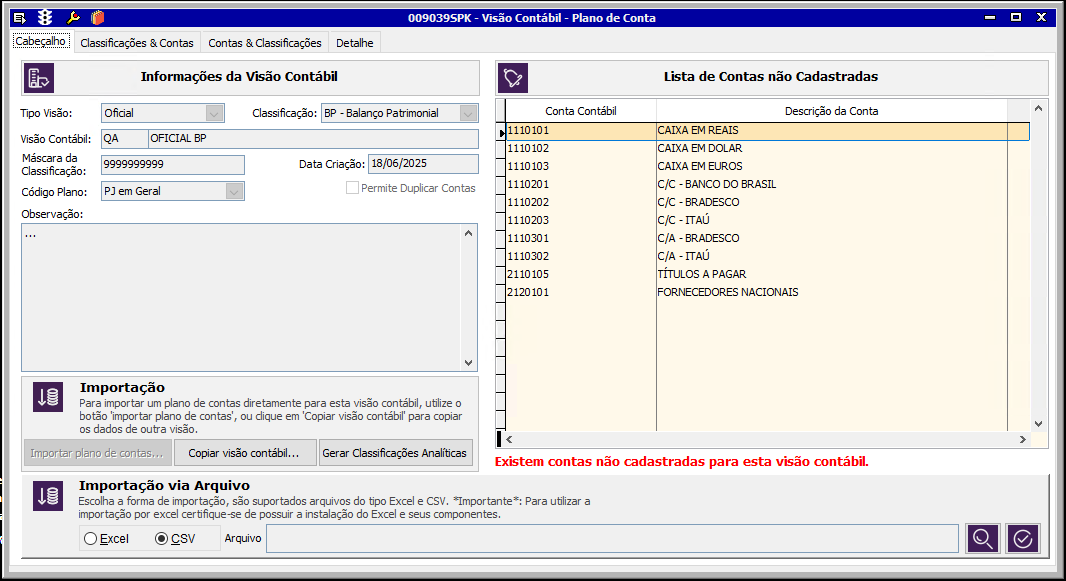The image size is (1066, 581).
Task: Click the traffic light icon in title bar
Action: 45,18
